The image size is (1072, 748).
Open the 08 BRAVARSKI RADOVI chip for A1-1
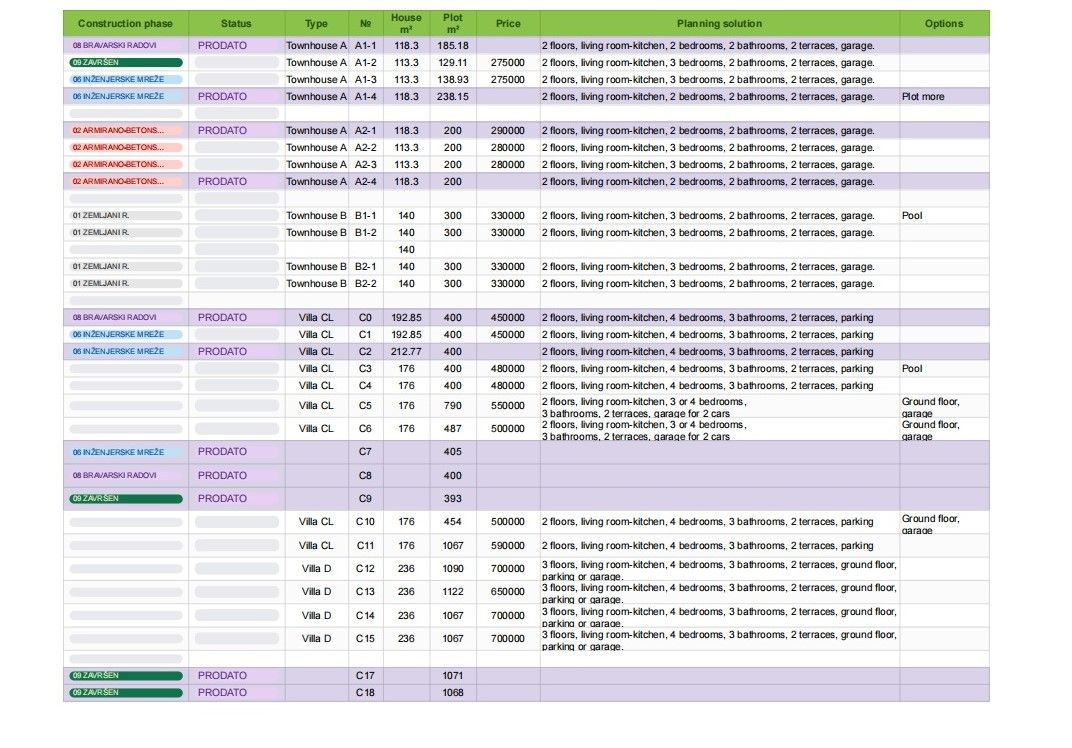126,46
